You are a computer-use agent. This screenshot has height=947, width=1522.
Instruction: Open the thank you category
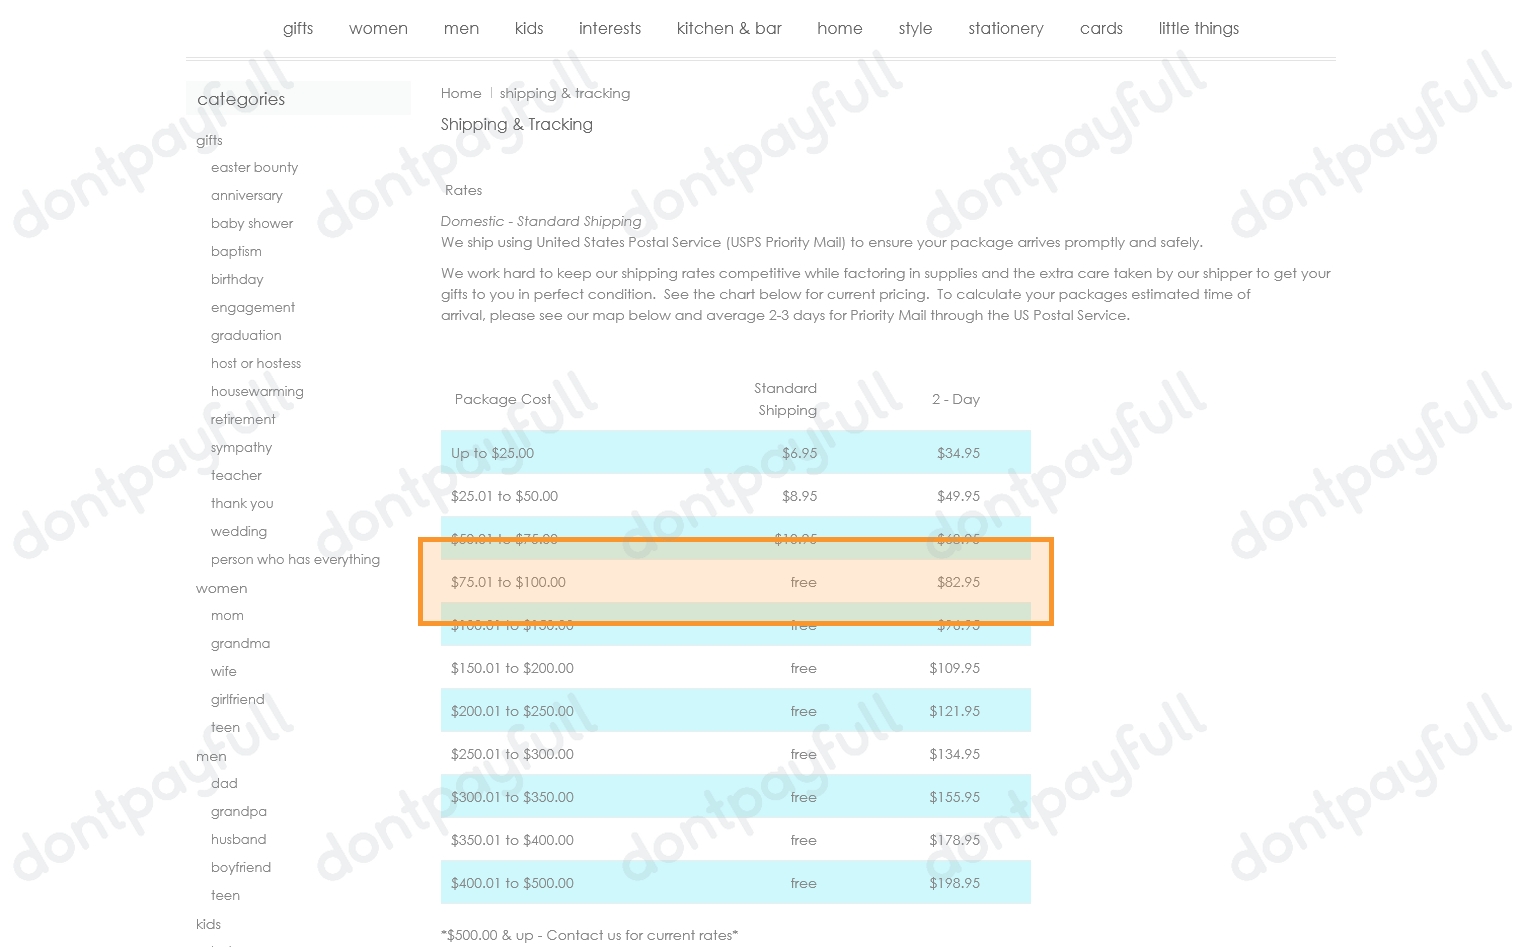point(242,504)
